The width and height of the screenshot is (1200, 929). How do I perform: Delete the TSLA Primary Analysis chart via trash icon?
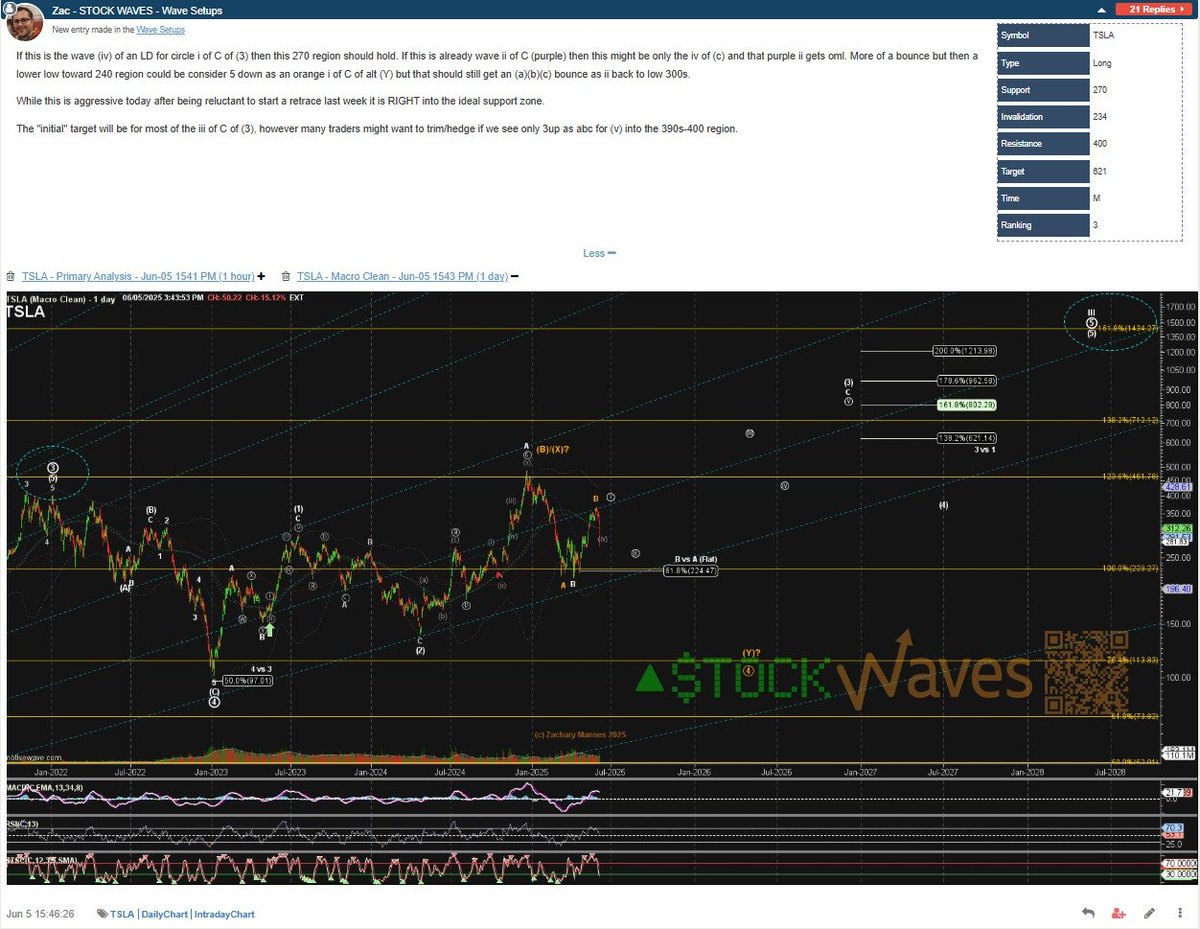pos(10,276)
